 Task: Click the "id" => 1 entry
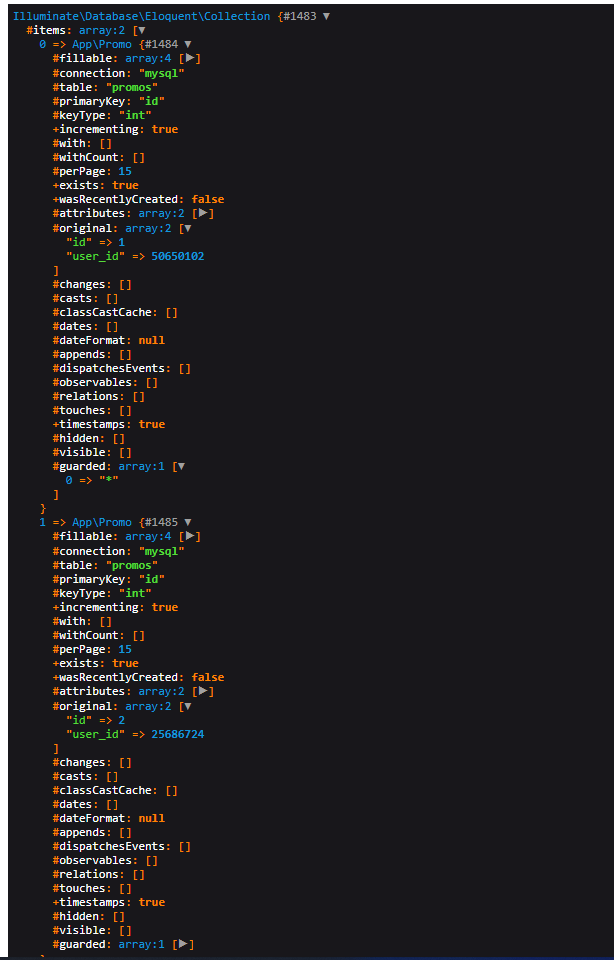[95, 242]
